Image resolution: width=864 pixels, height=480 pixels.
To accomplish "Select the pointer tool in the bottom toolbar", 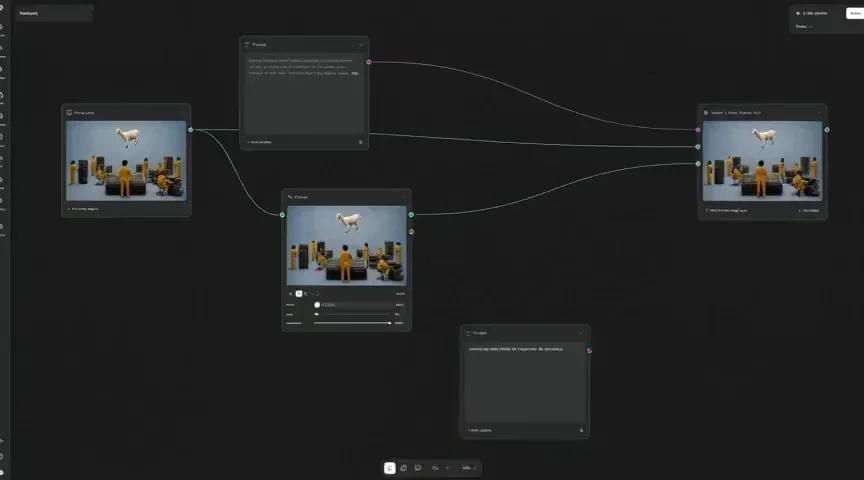I will point(390,468).
